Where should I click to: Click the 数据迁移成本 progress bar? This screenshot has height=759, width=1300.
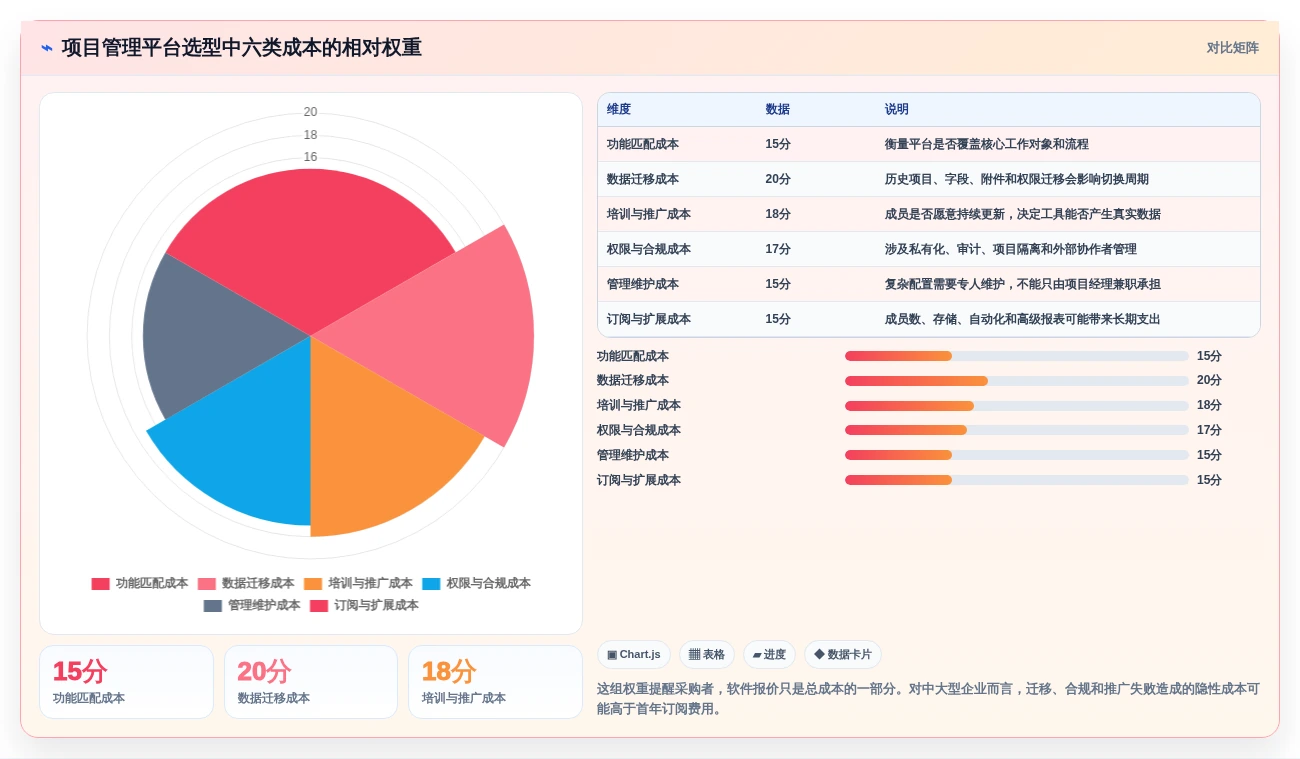(x=1017, y=381)
